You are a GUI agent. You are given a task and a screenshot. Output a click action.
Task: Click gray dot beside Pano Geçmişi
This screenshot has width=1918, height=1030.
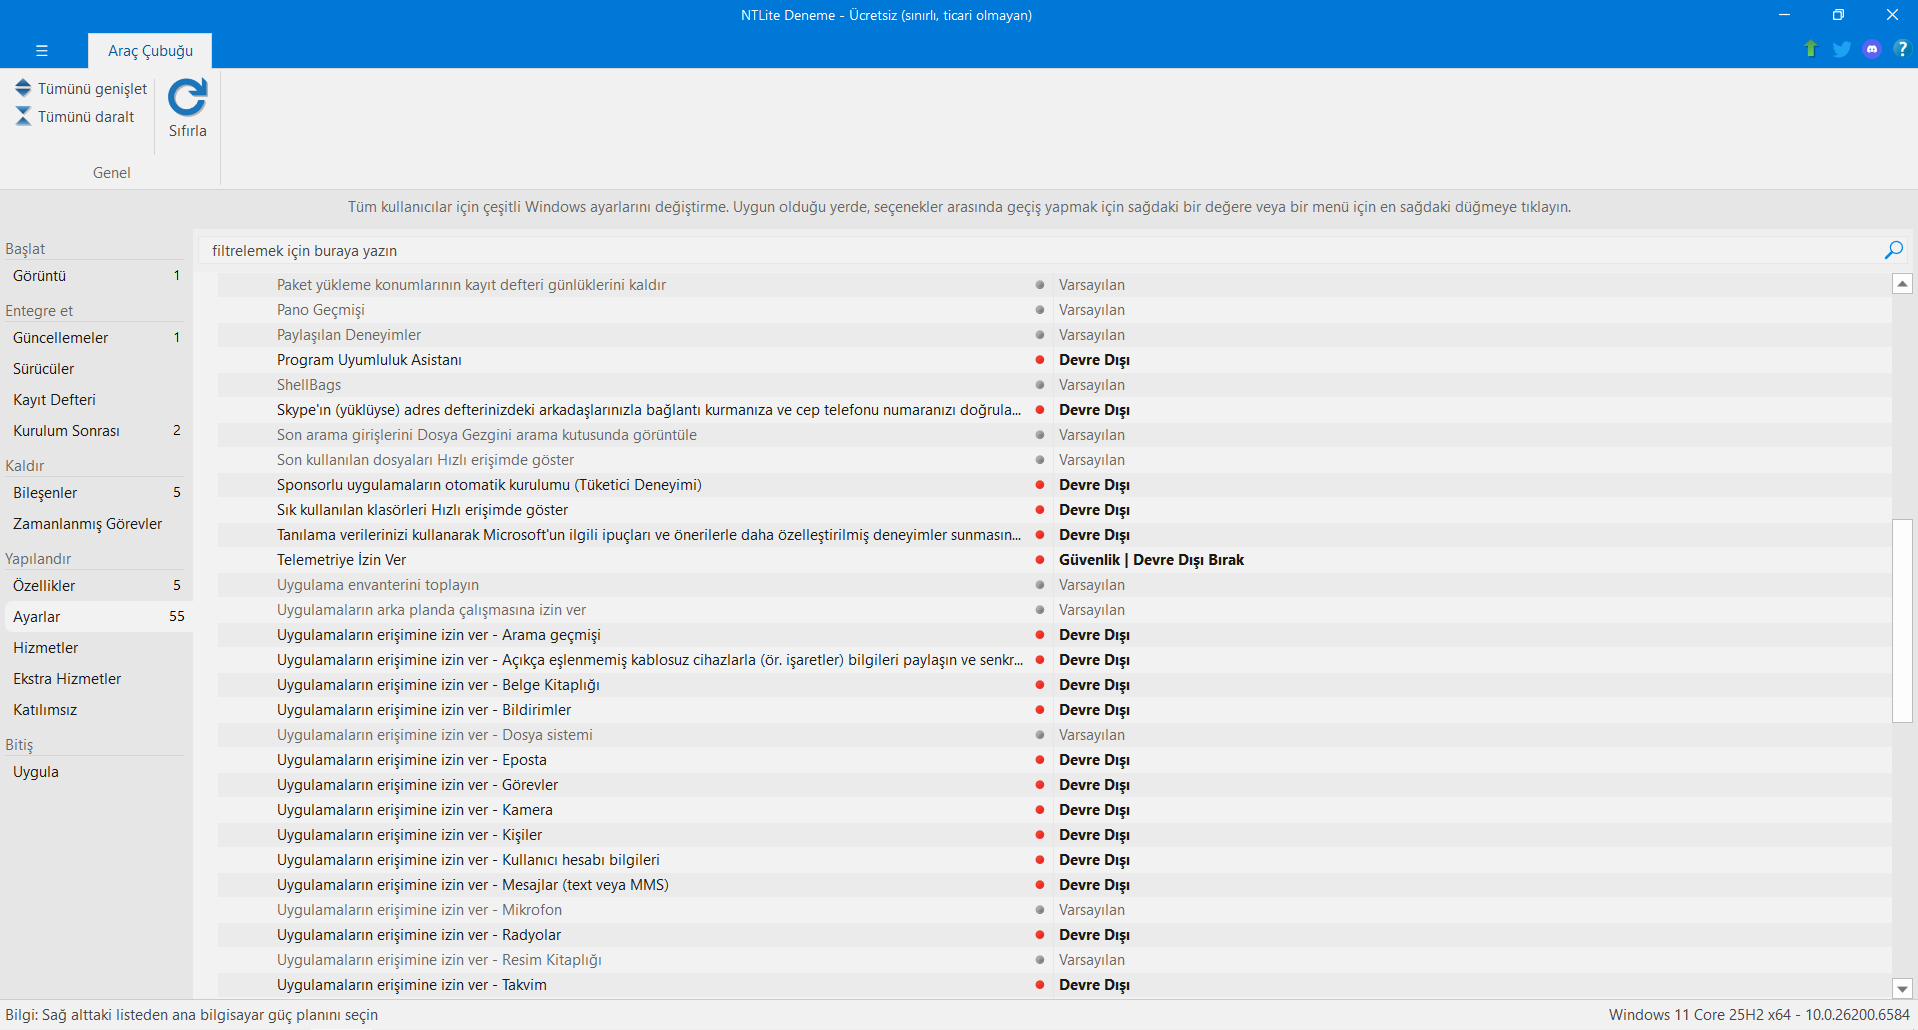click(x=1040, y=310)
